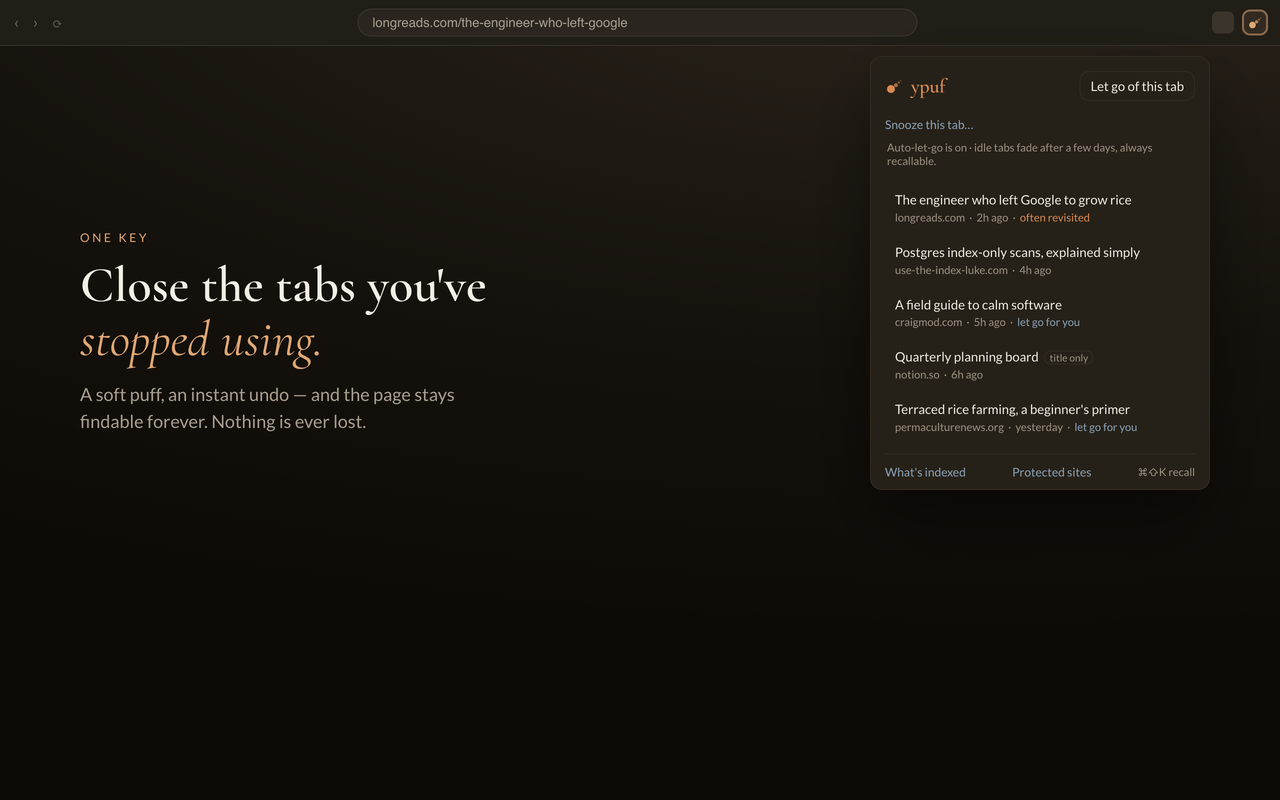Go back with the browser back arrow

click(x=16, y=23)
